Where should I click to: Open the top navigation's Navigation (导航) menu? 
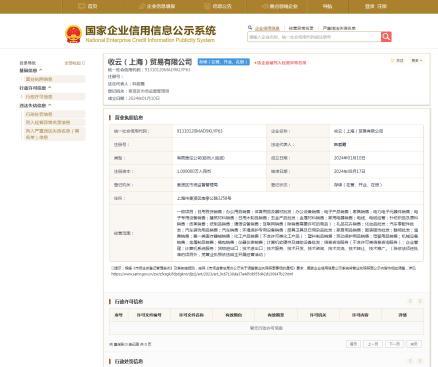(x=327, y=6)
